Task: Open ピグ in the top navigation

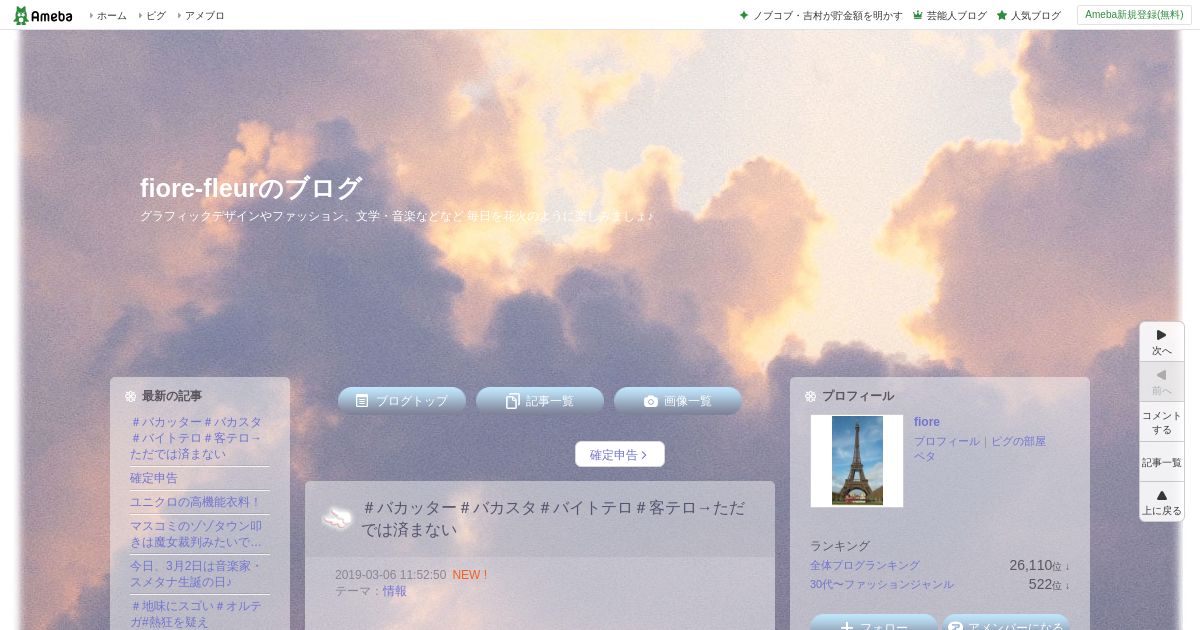Action: coord(156,15)
